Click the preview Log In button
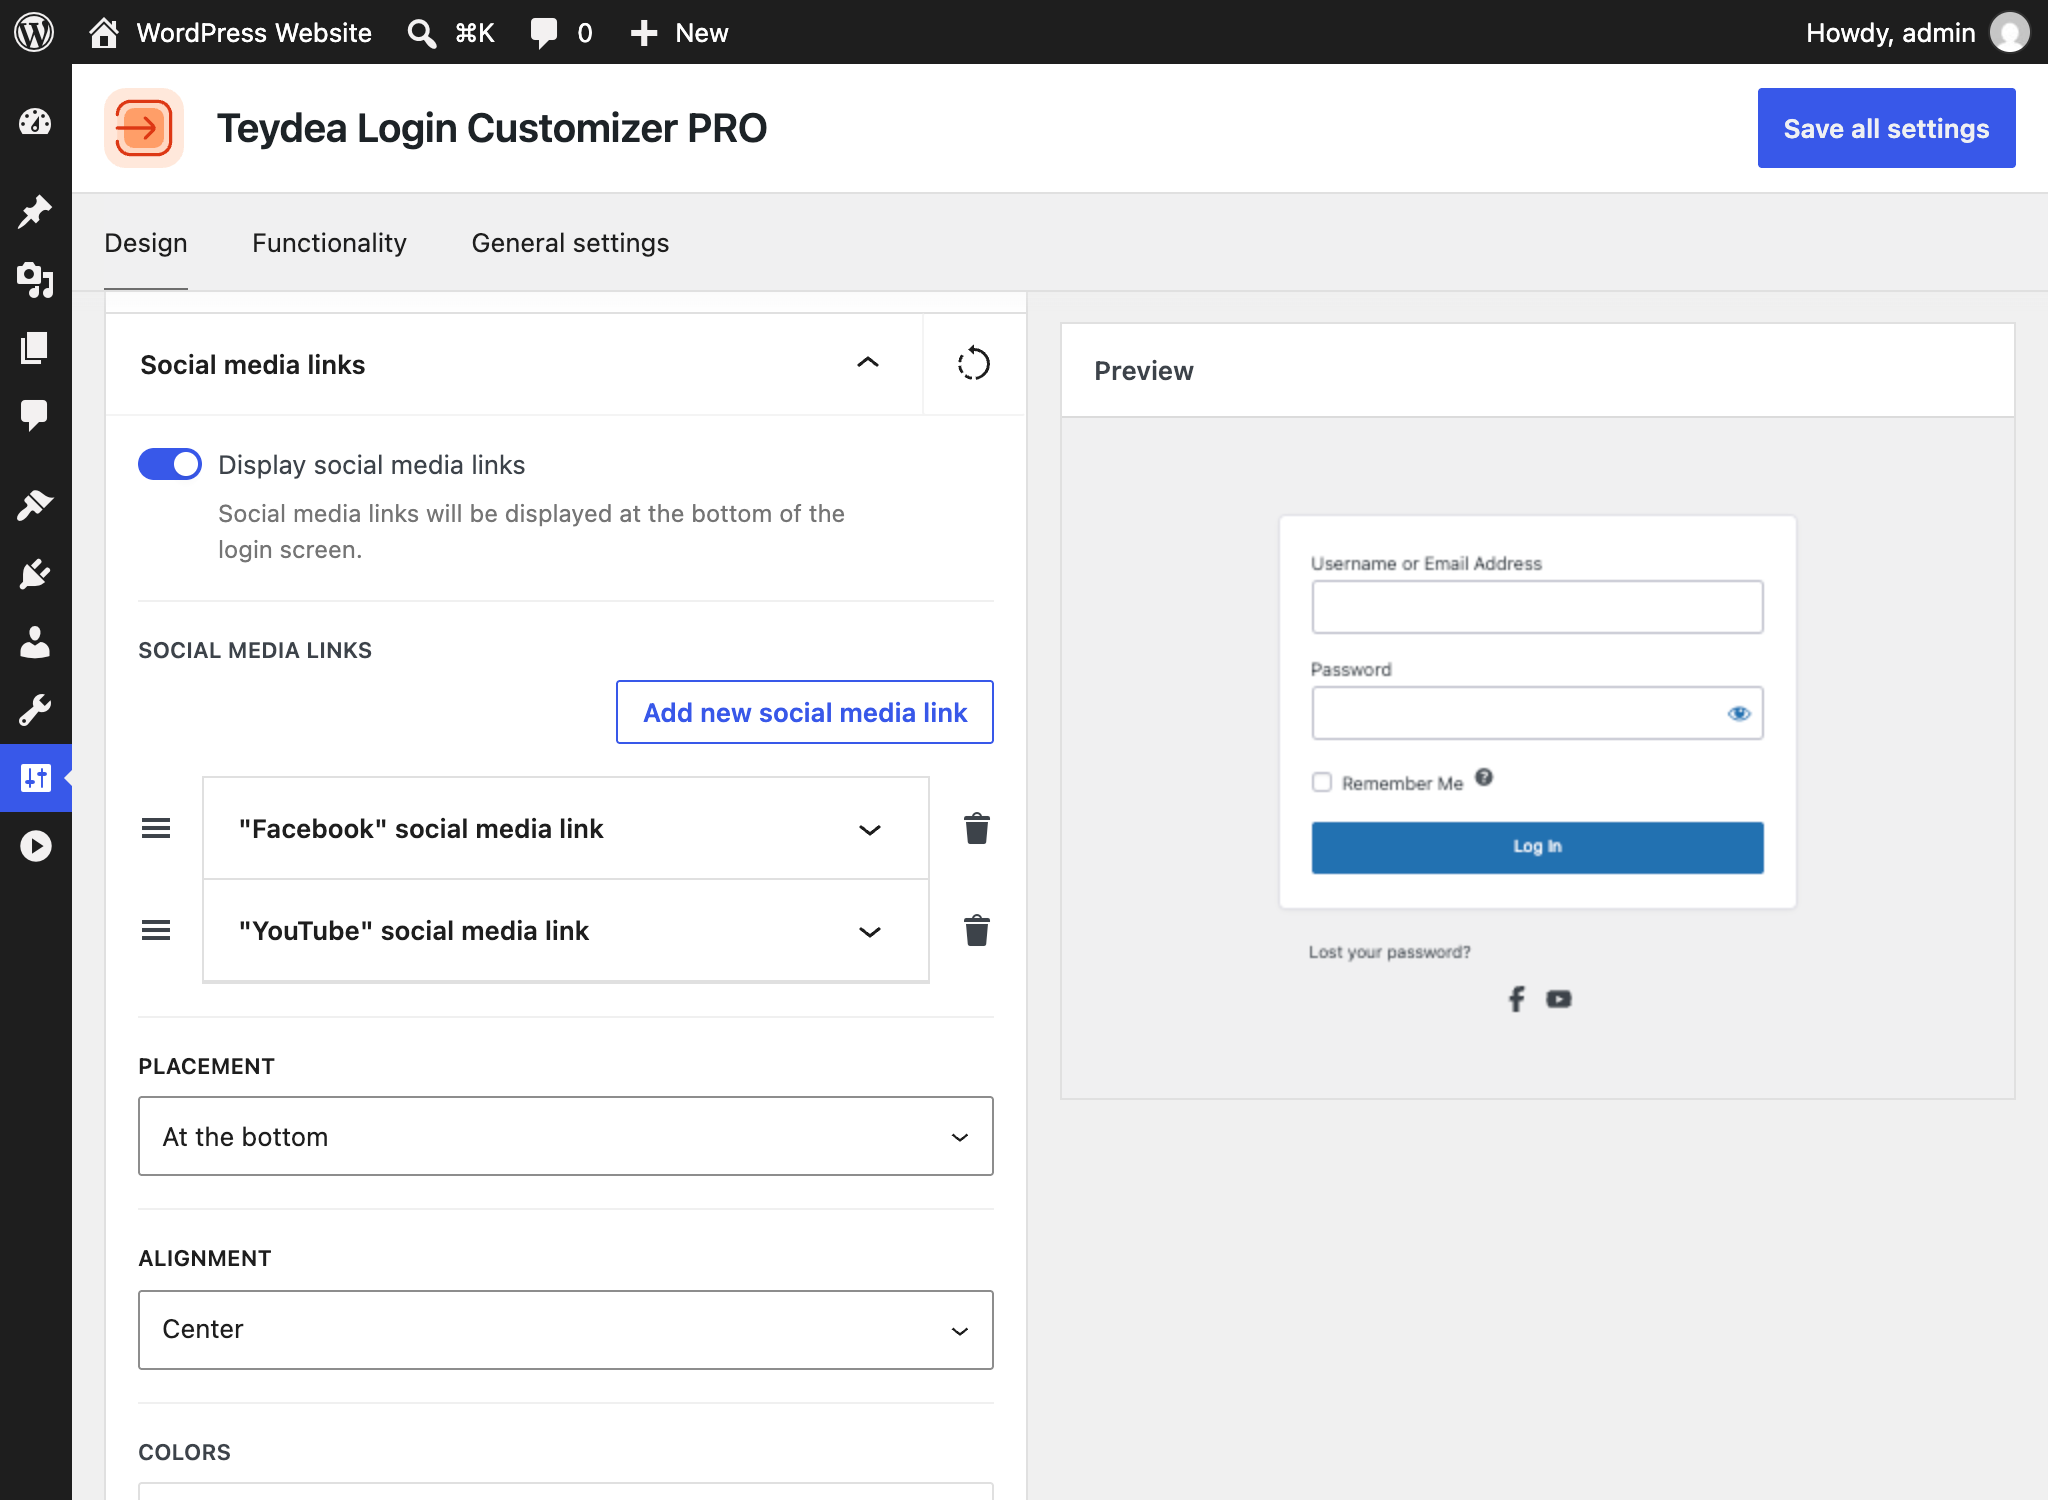The image size is (2048, 1500). point(1537,847)
